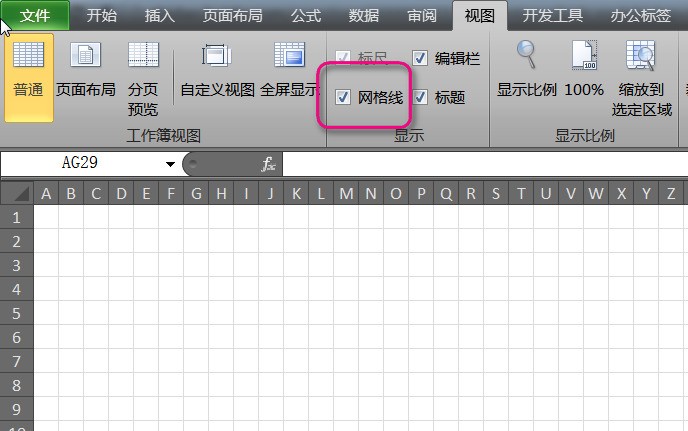This screenshot has height=431, width=688.
Task: Open the 文件 file menu
Action: [x=35, y=16]
